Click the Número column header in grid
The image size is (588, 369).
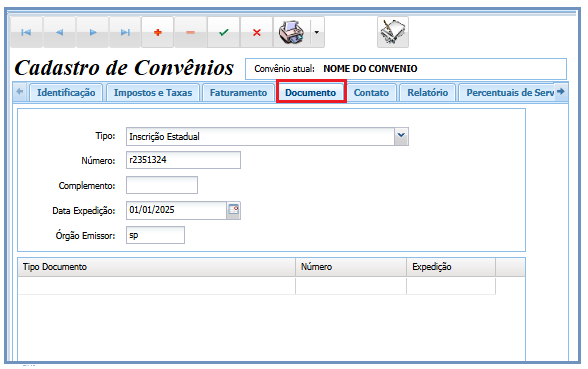click(x=351, y=267)
